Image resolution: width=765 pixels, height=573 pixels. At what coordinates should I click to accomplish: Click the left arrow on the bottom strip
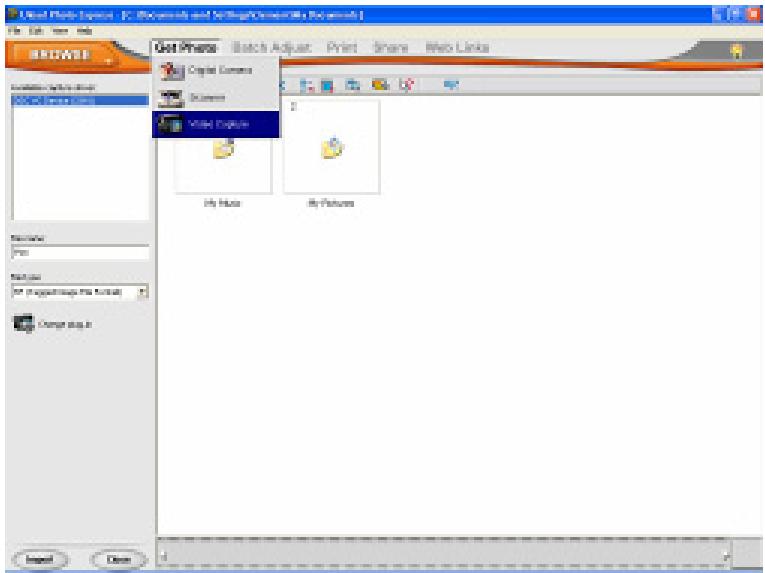(164, 555)
